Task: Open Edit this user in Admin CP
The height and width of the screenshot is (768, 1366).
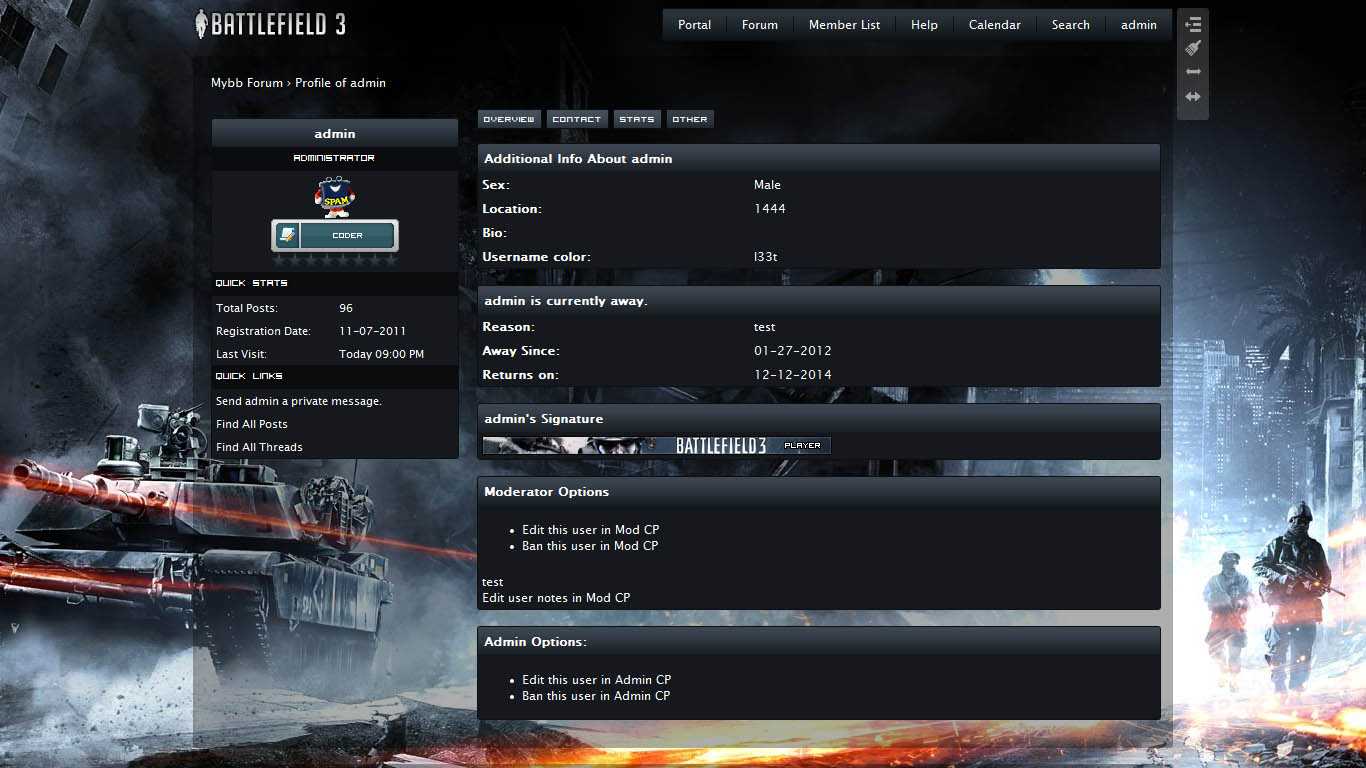Action: 596,680
